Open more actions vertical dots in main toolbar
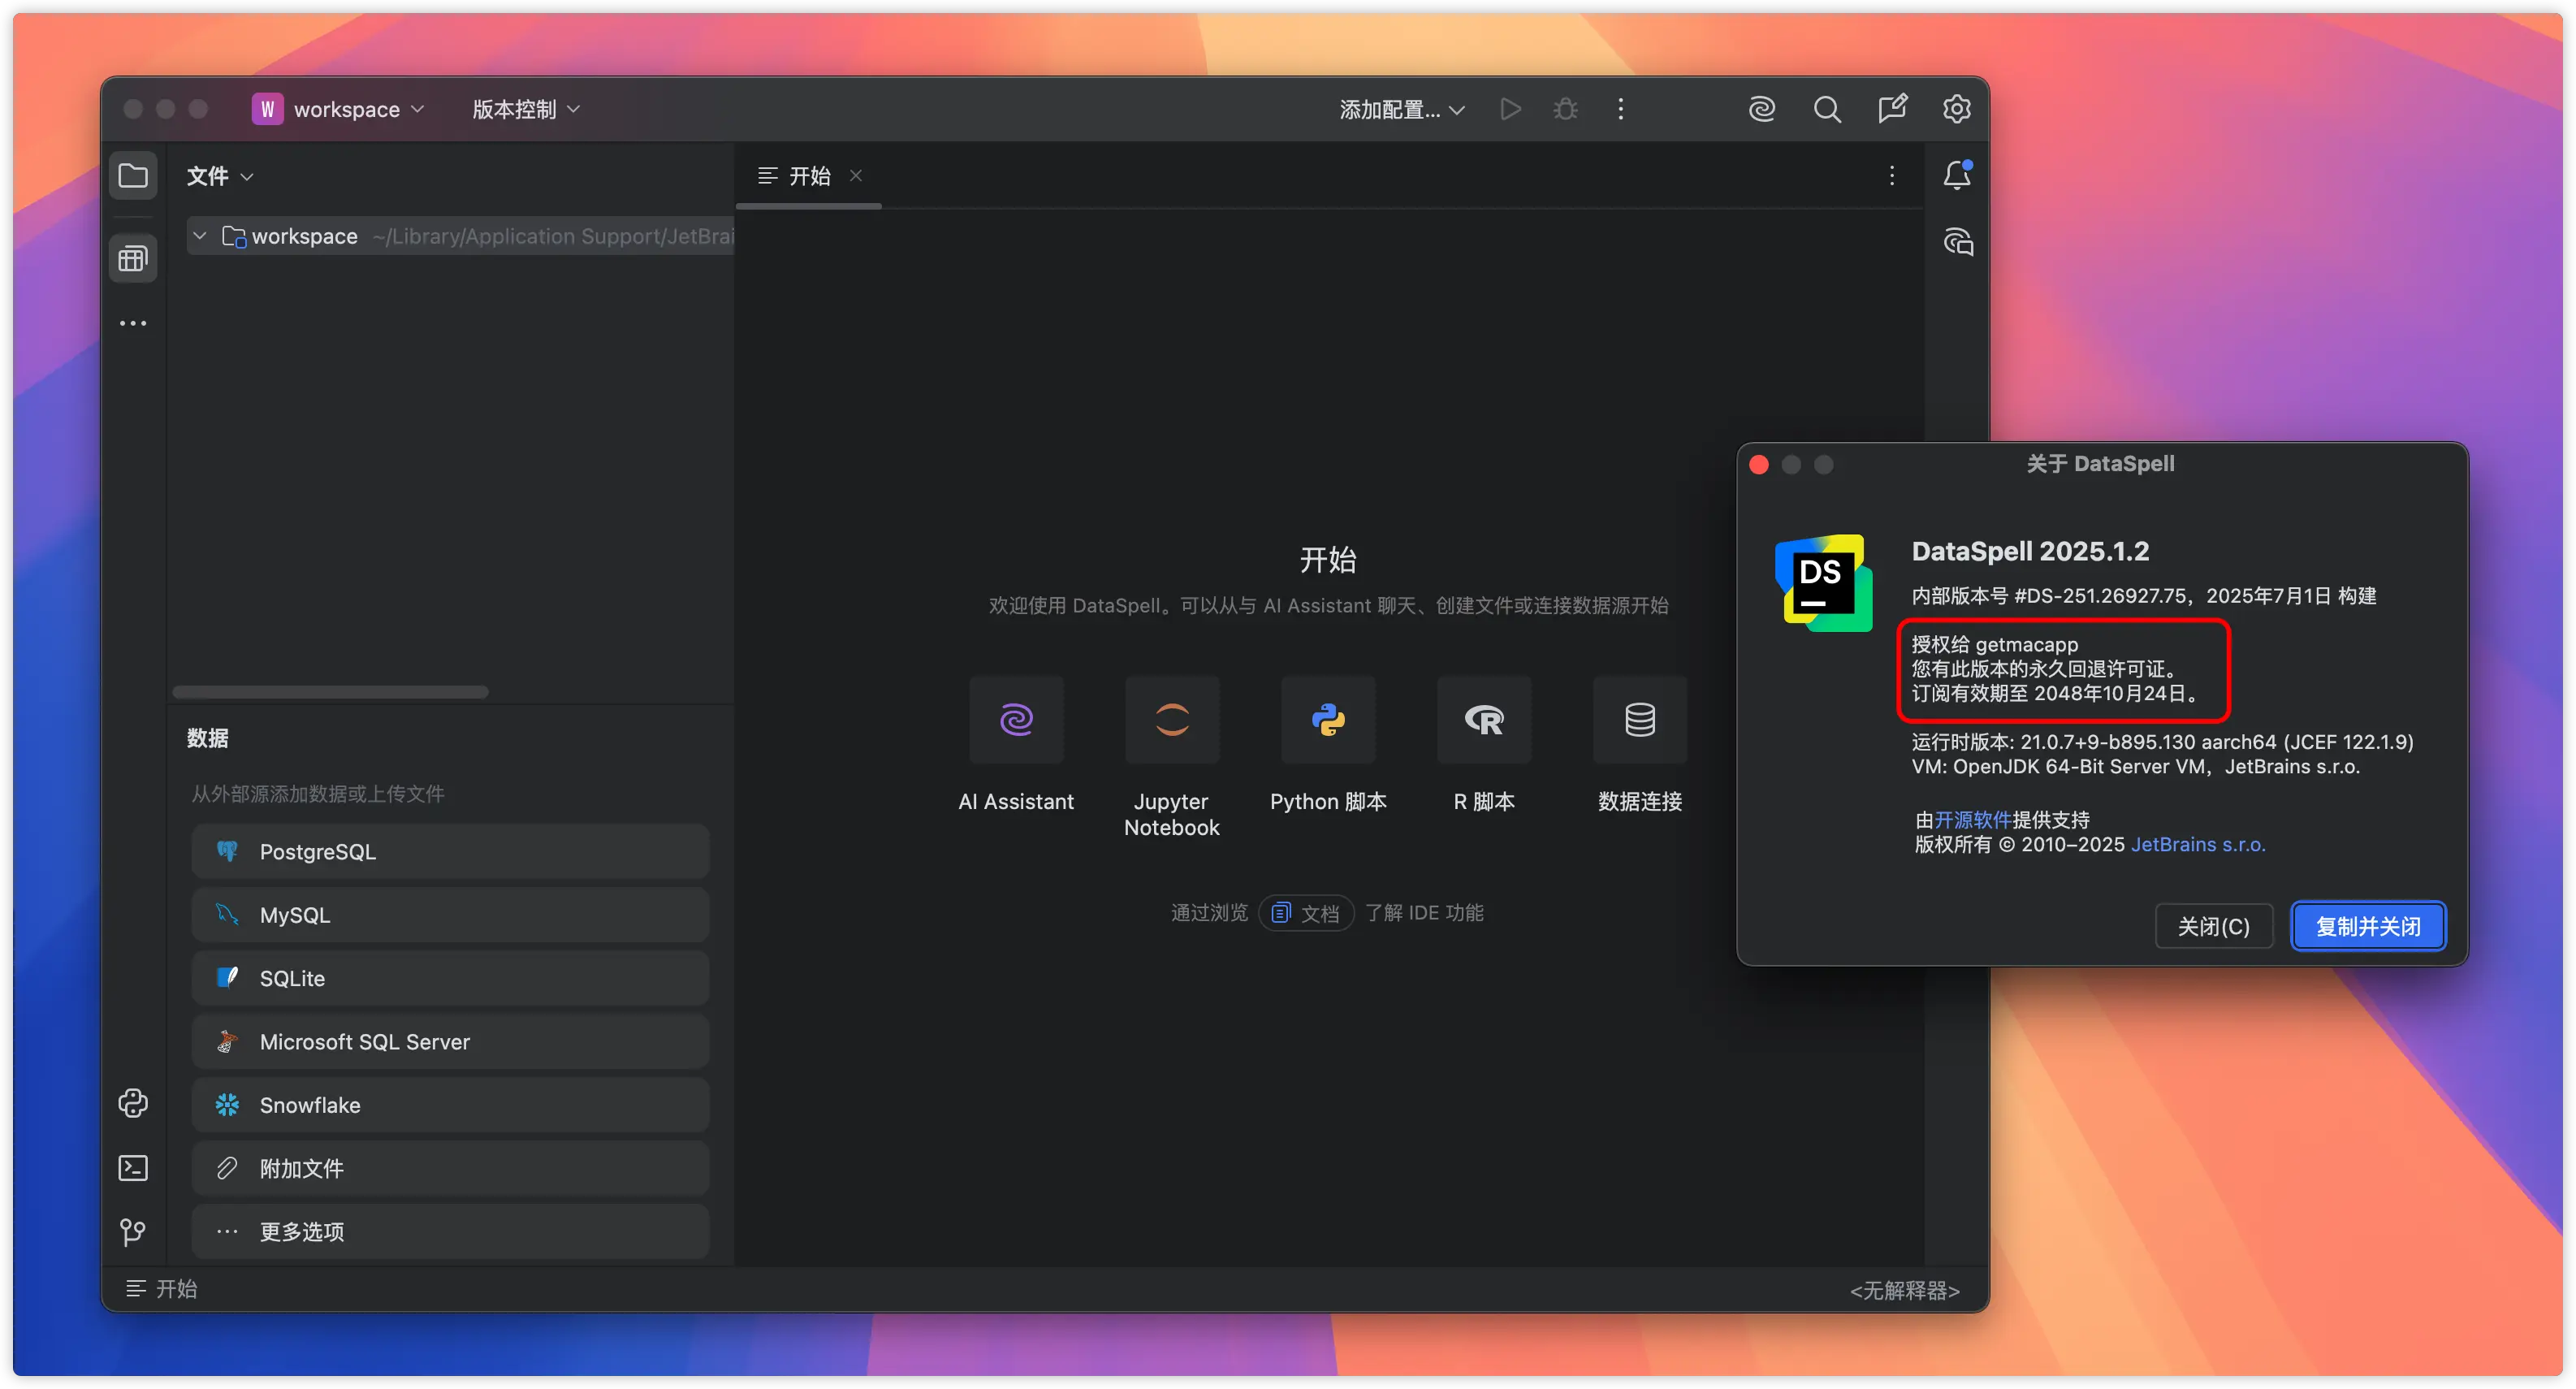The height and width of the screenshot is (1389, 2576). (x=1621, y=109)
